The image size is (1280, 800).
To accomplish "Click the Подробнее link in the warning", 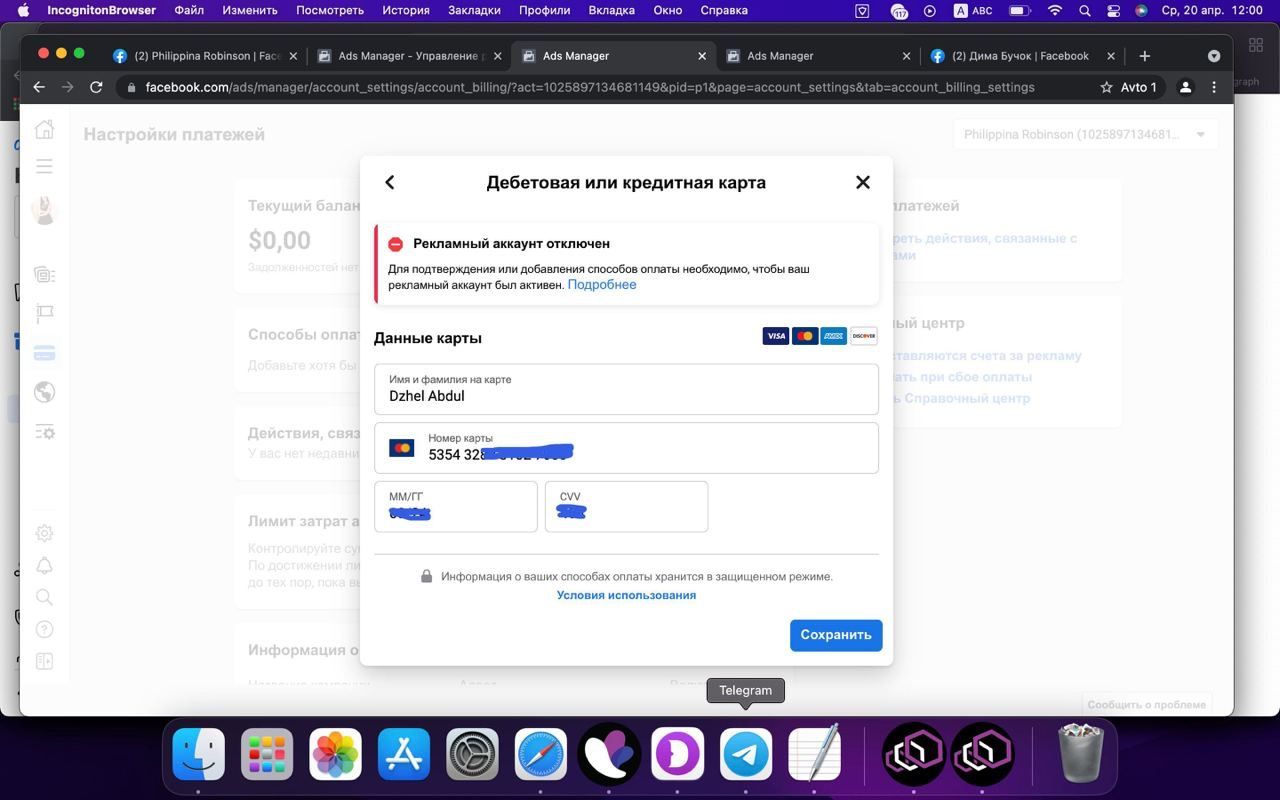I will point(602,285).
